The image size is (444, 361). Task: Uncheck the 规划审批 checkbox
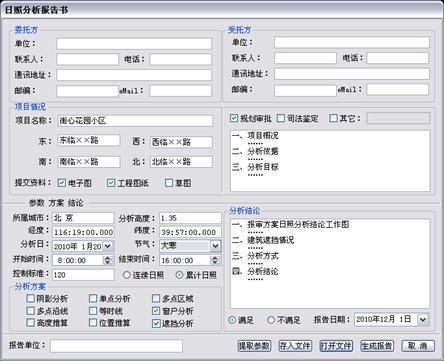coord(234,118)
